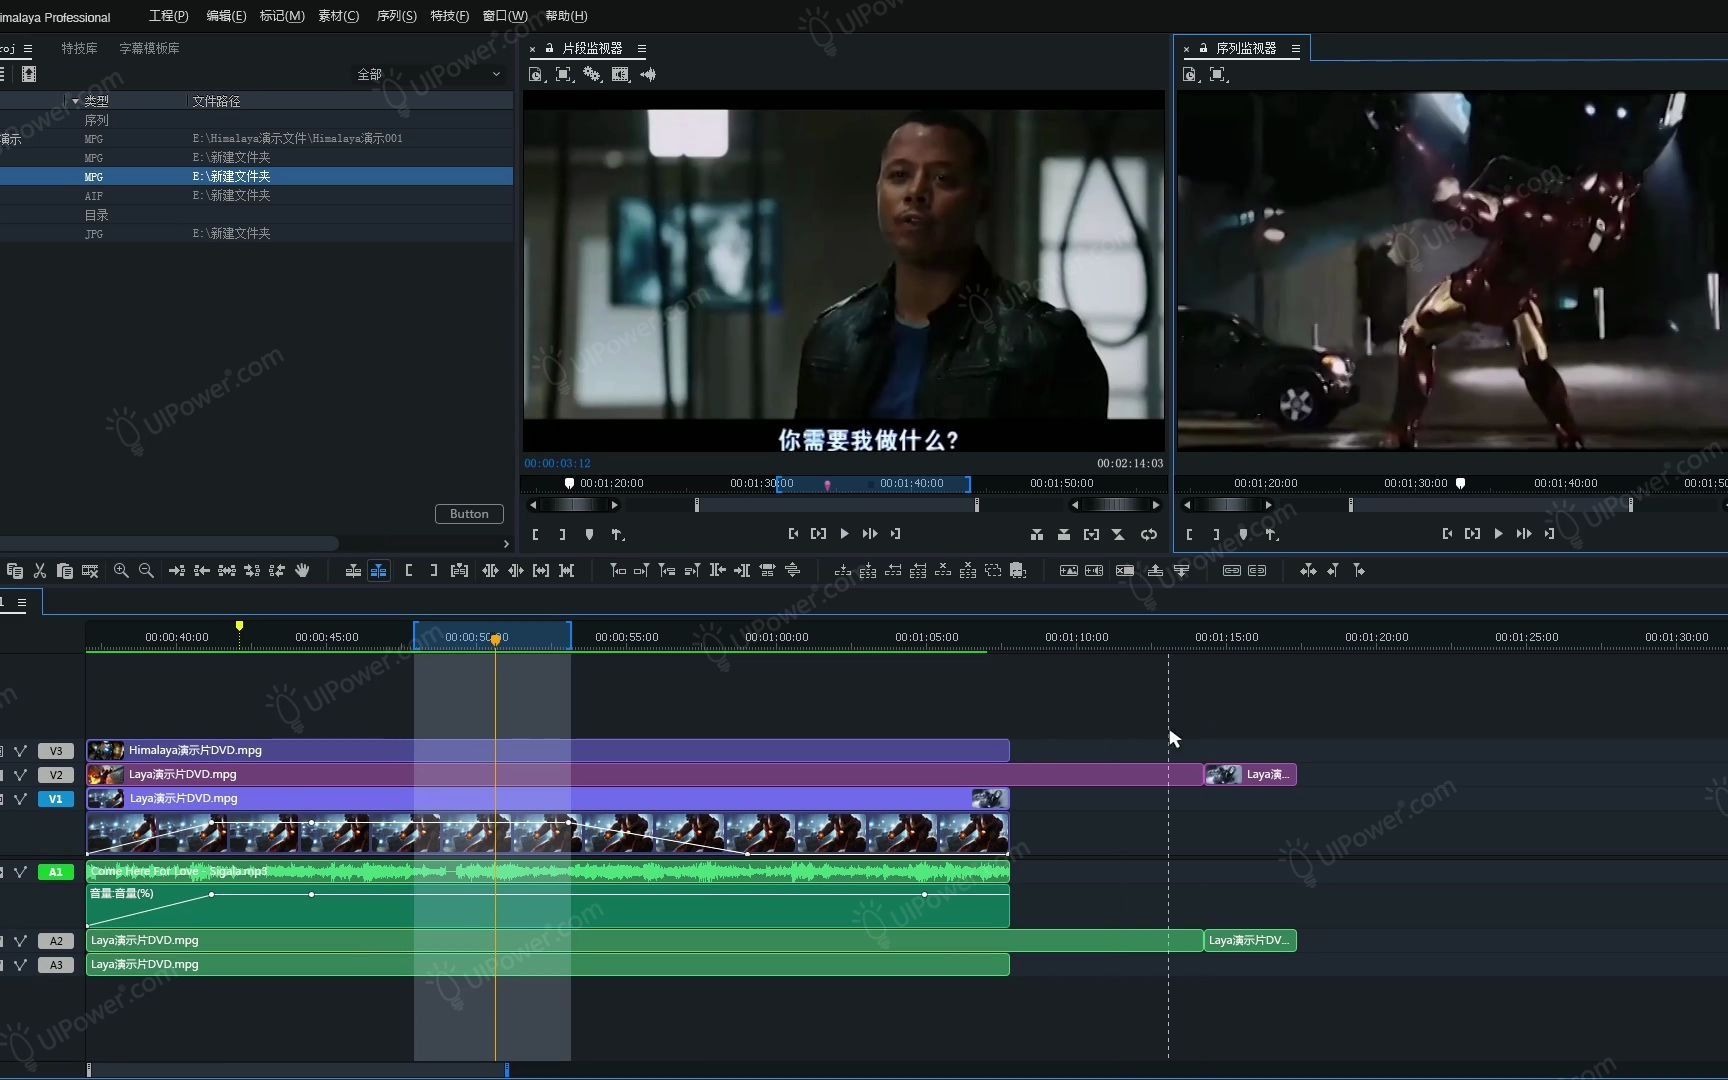
Task: Collapse the 类型 column sort arrow
Action: coord(75,101)
